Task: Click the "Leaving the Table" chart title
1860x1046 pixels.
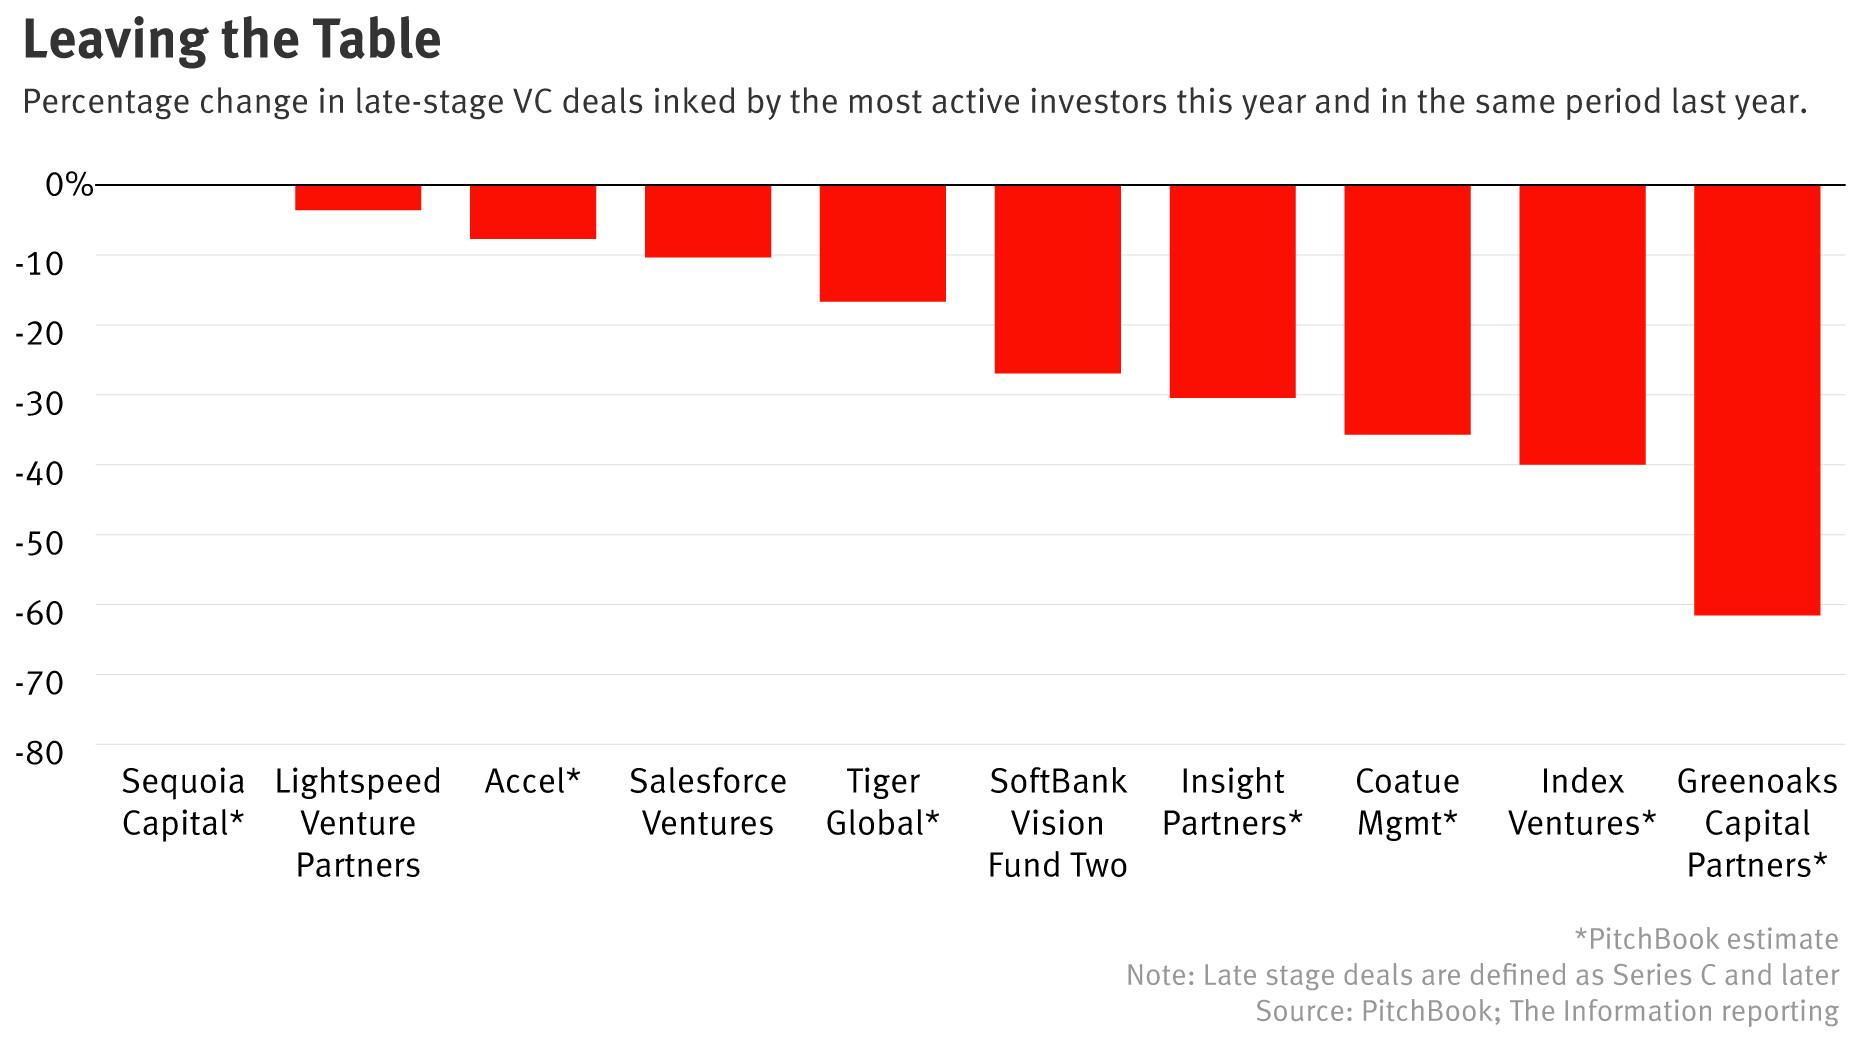Action: (x=231, y=40)
